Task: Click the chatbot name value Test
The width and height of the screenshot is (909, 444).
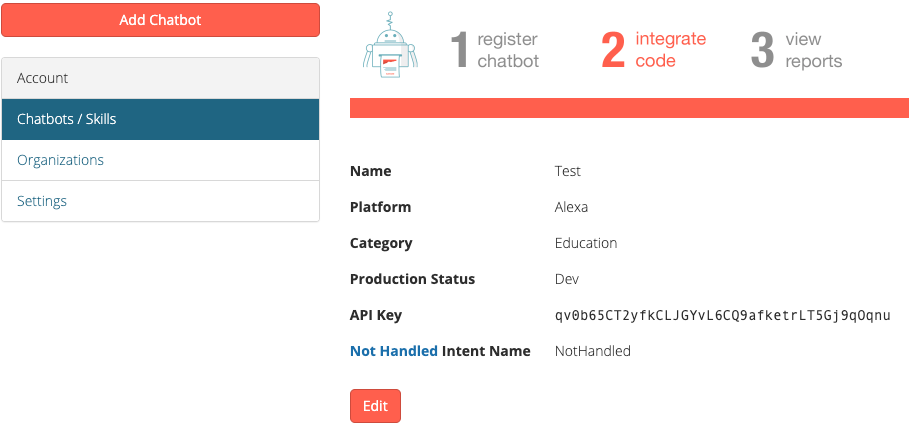Action: (568, 171)
